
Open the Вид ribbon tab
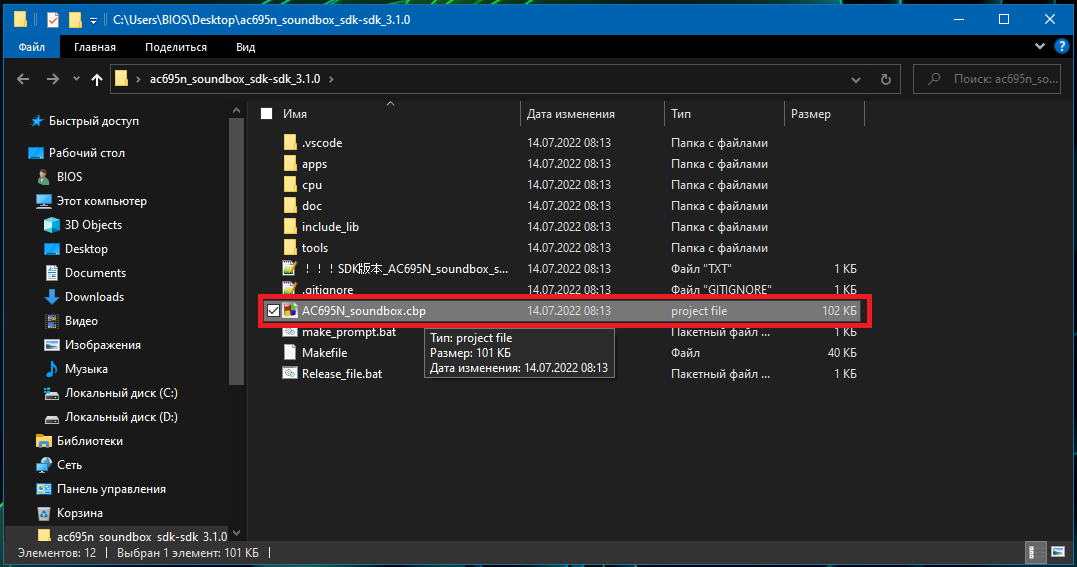tap(245, 47)
